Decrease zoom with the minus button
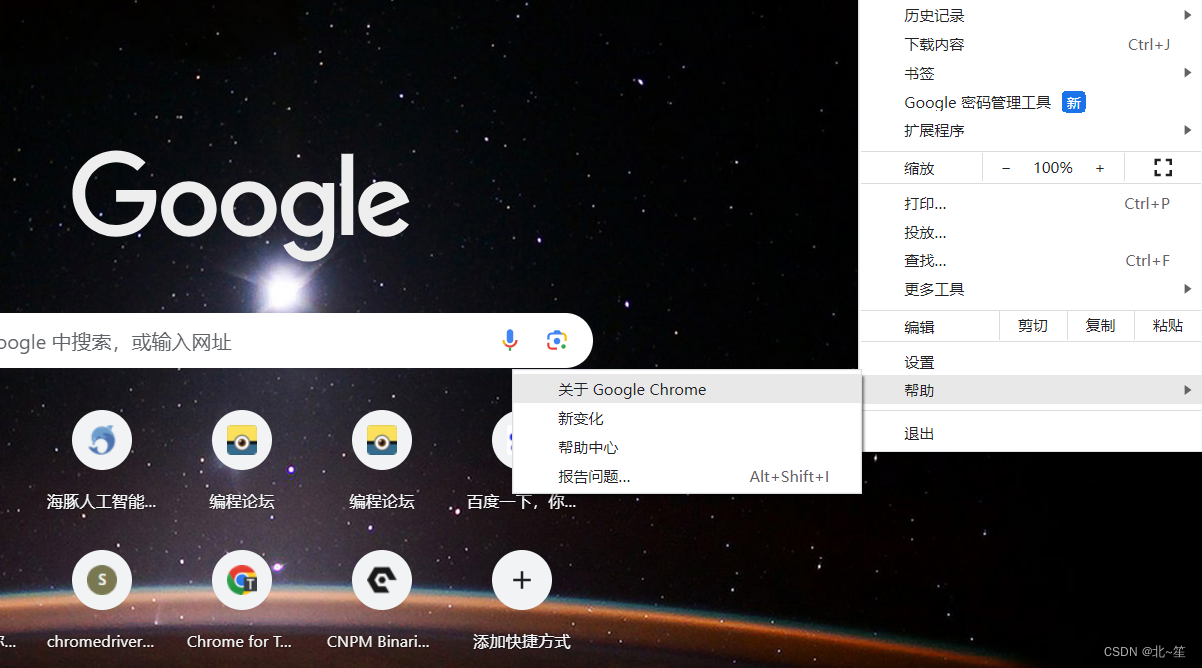 (1006, 168)
